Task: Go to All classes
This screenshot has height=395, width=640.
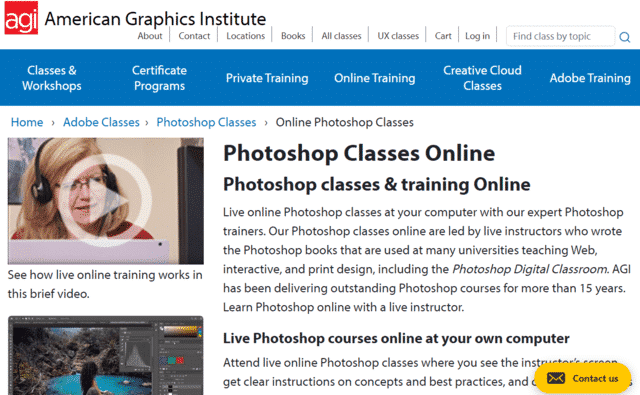Action: [x=341, y=36]
